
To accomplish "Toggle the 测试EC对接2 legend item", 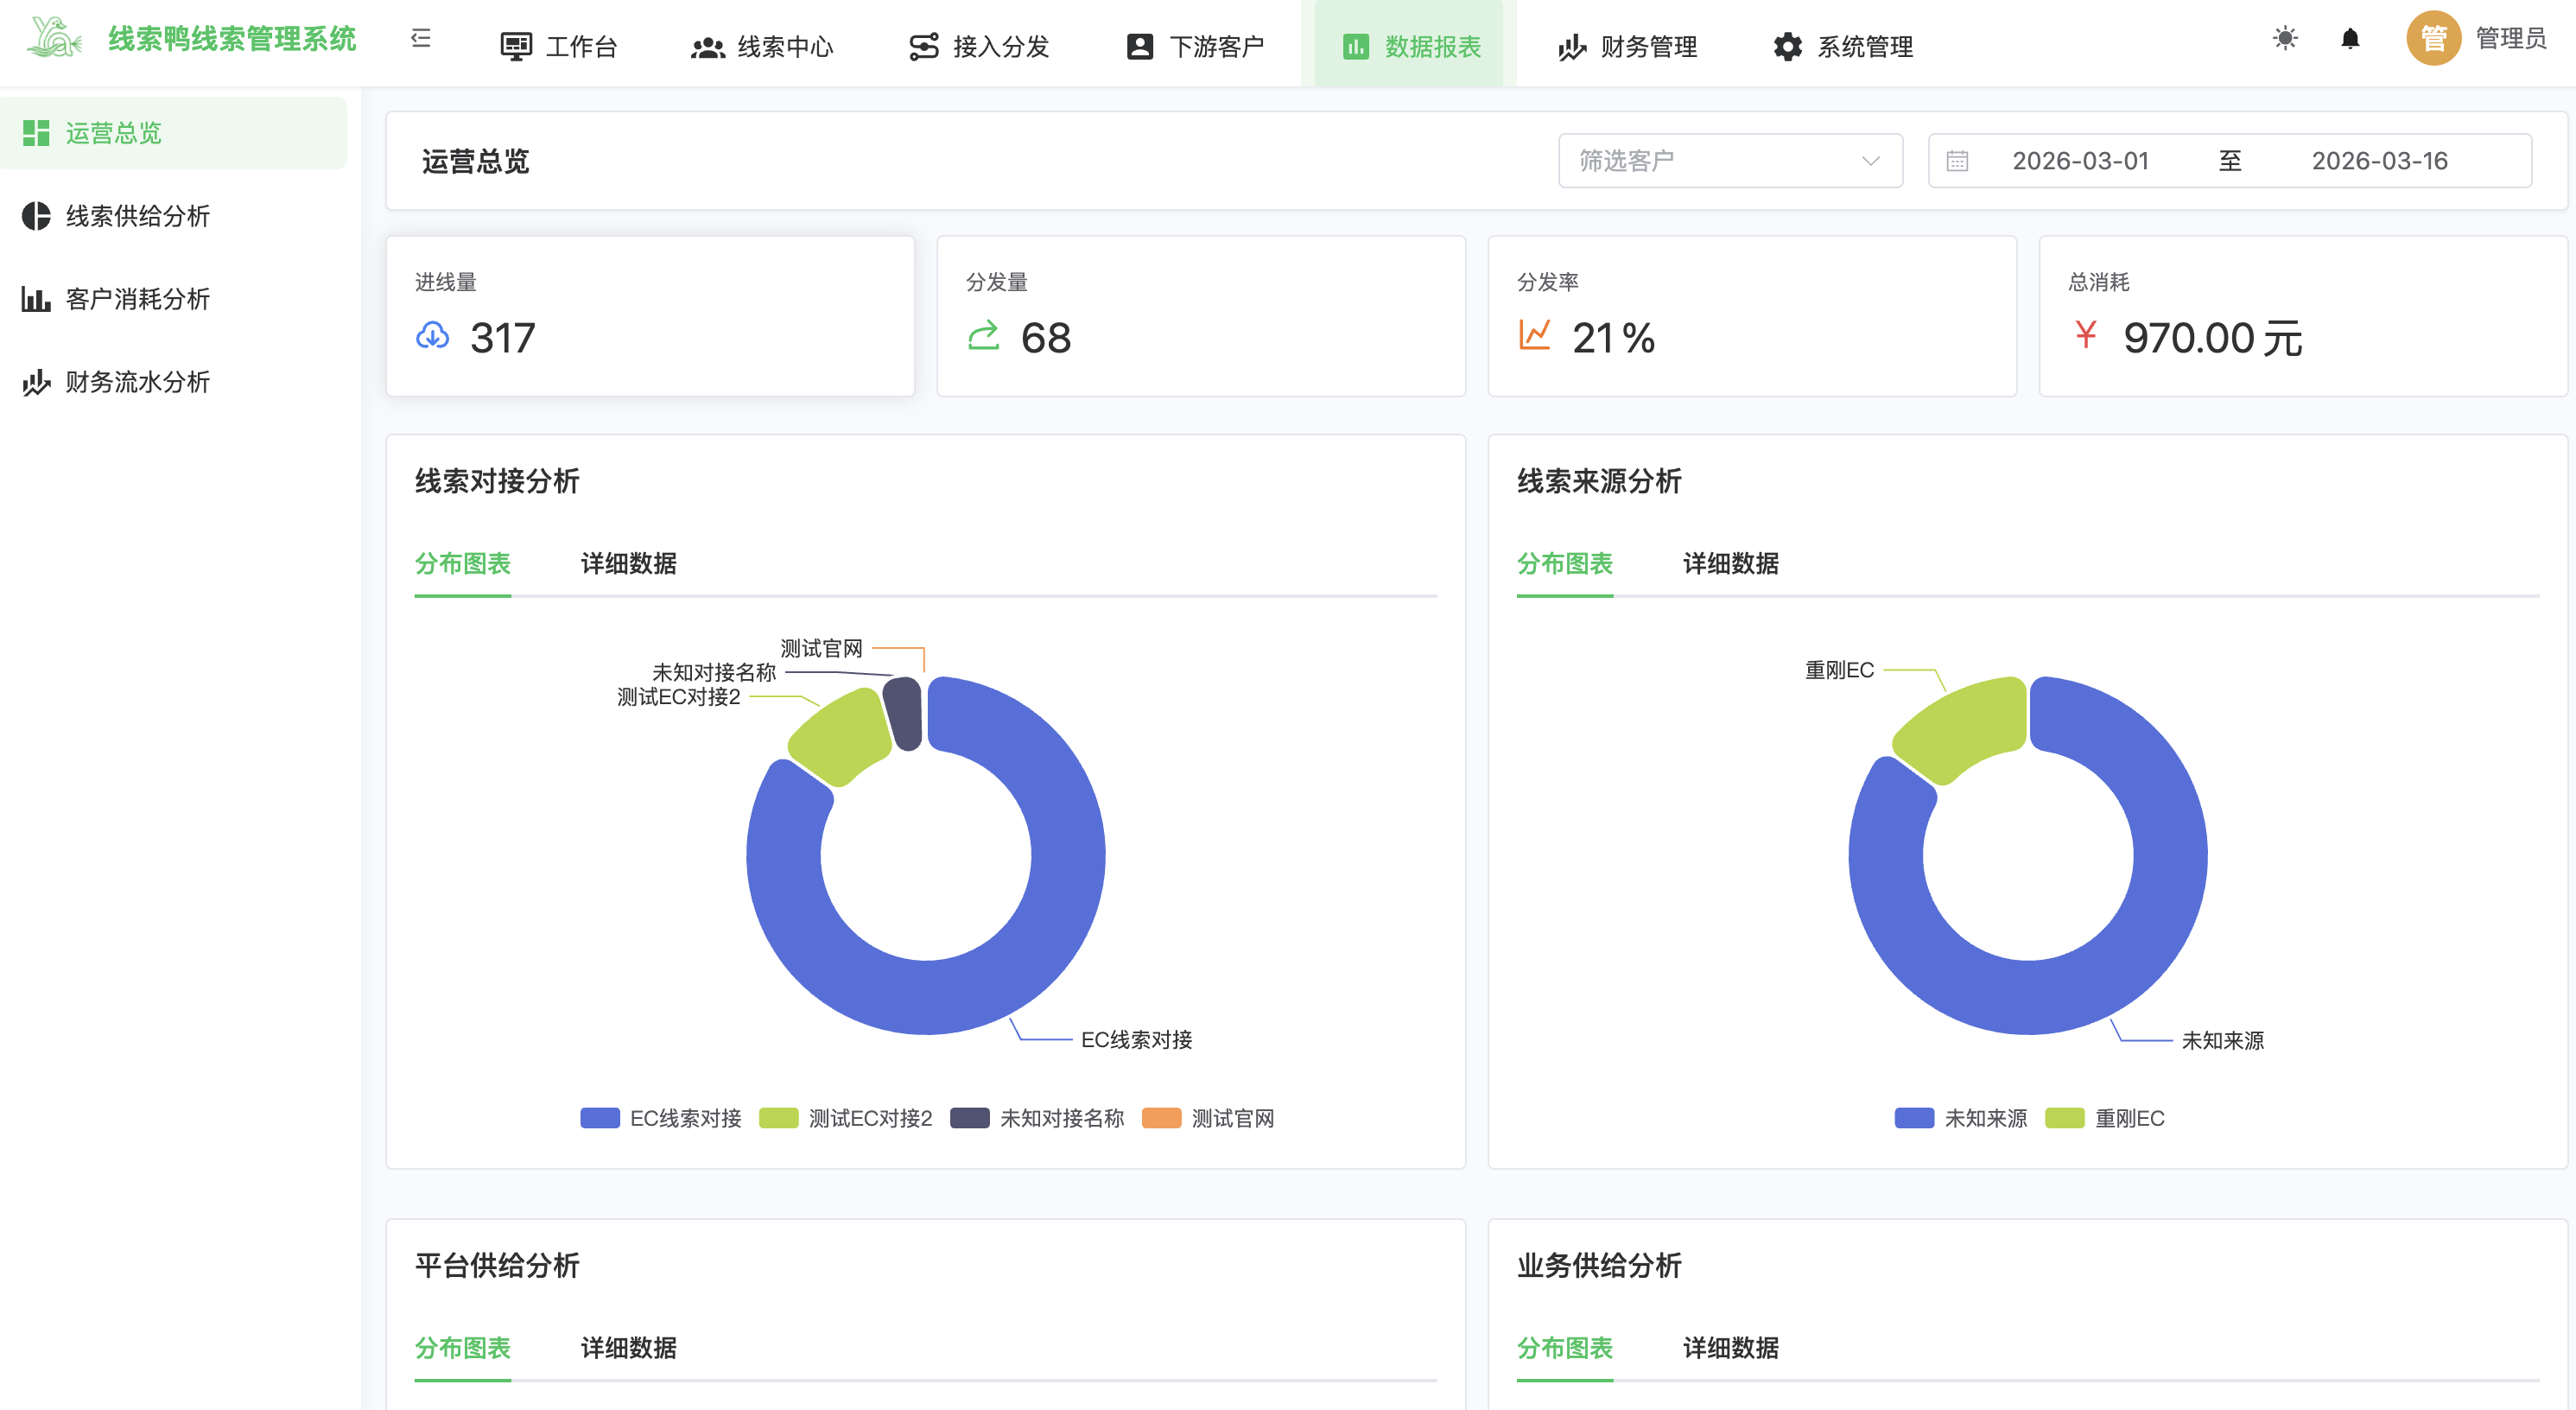I will coord(846,1118).
